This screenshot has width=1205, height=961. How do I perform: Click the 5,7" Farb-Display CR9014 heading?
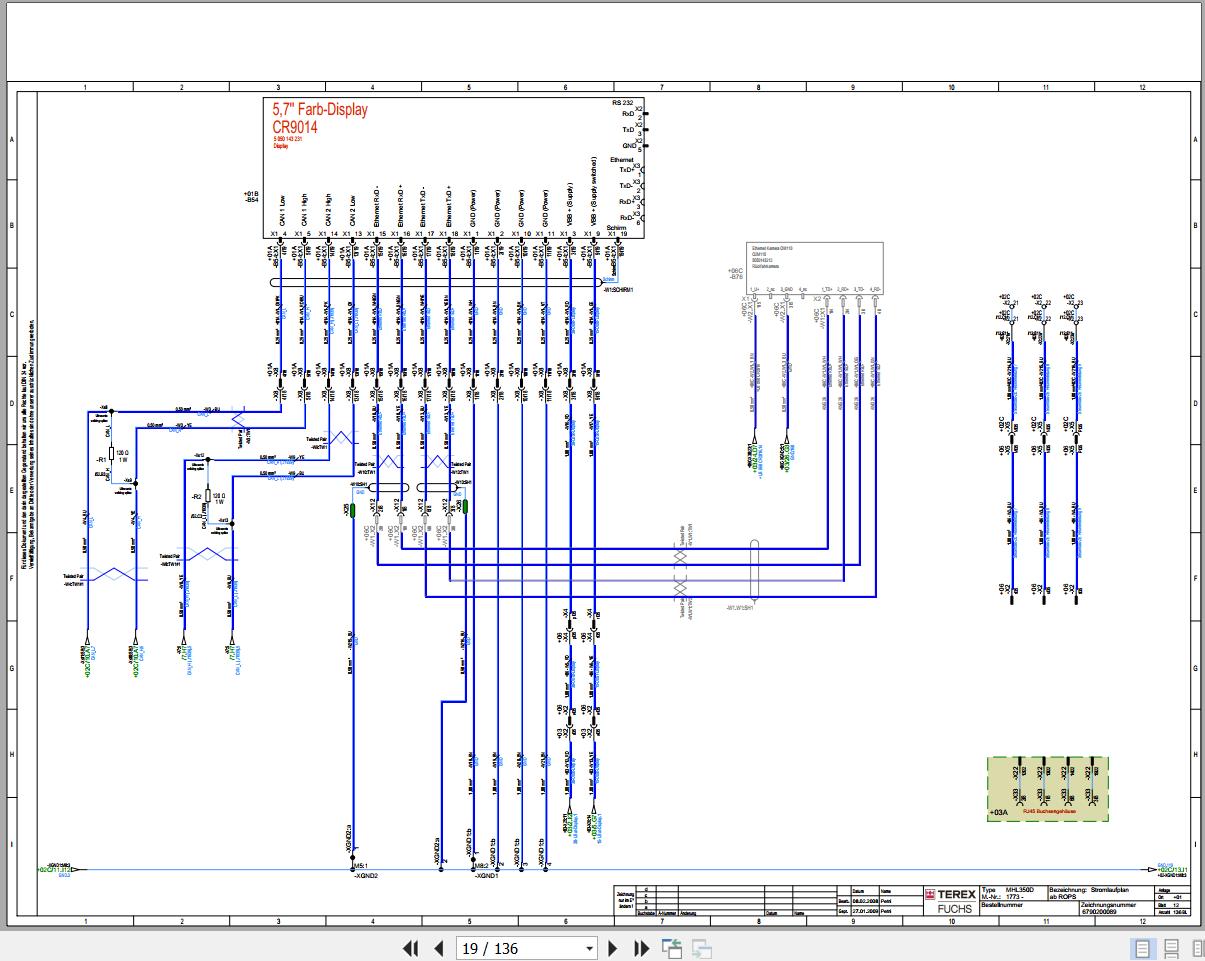click(319, 118)
